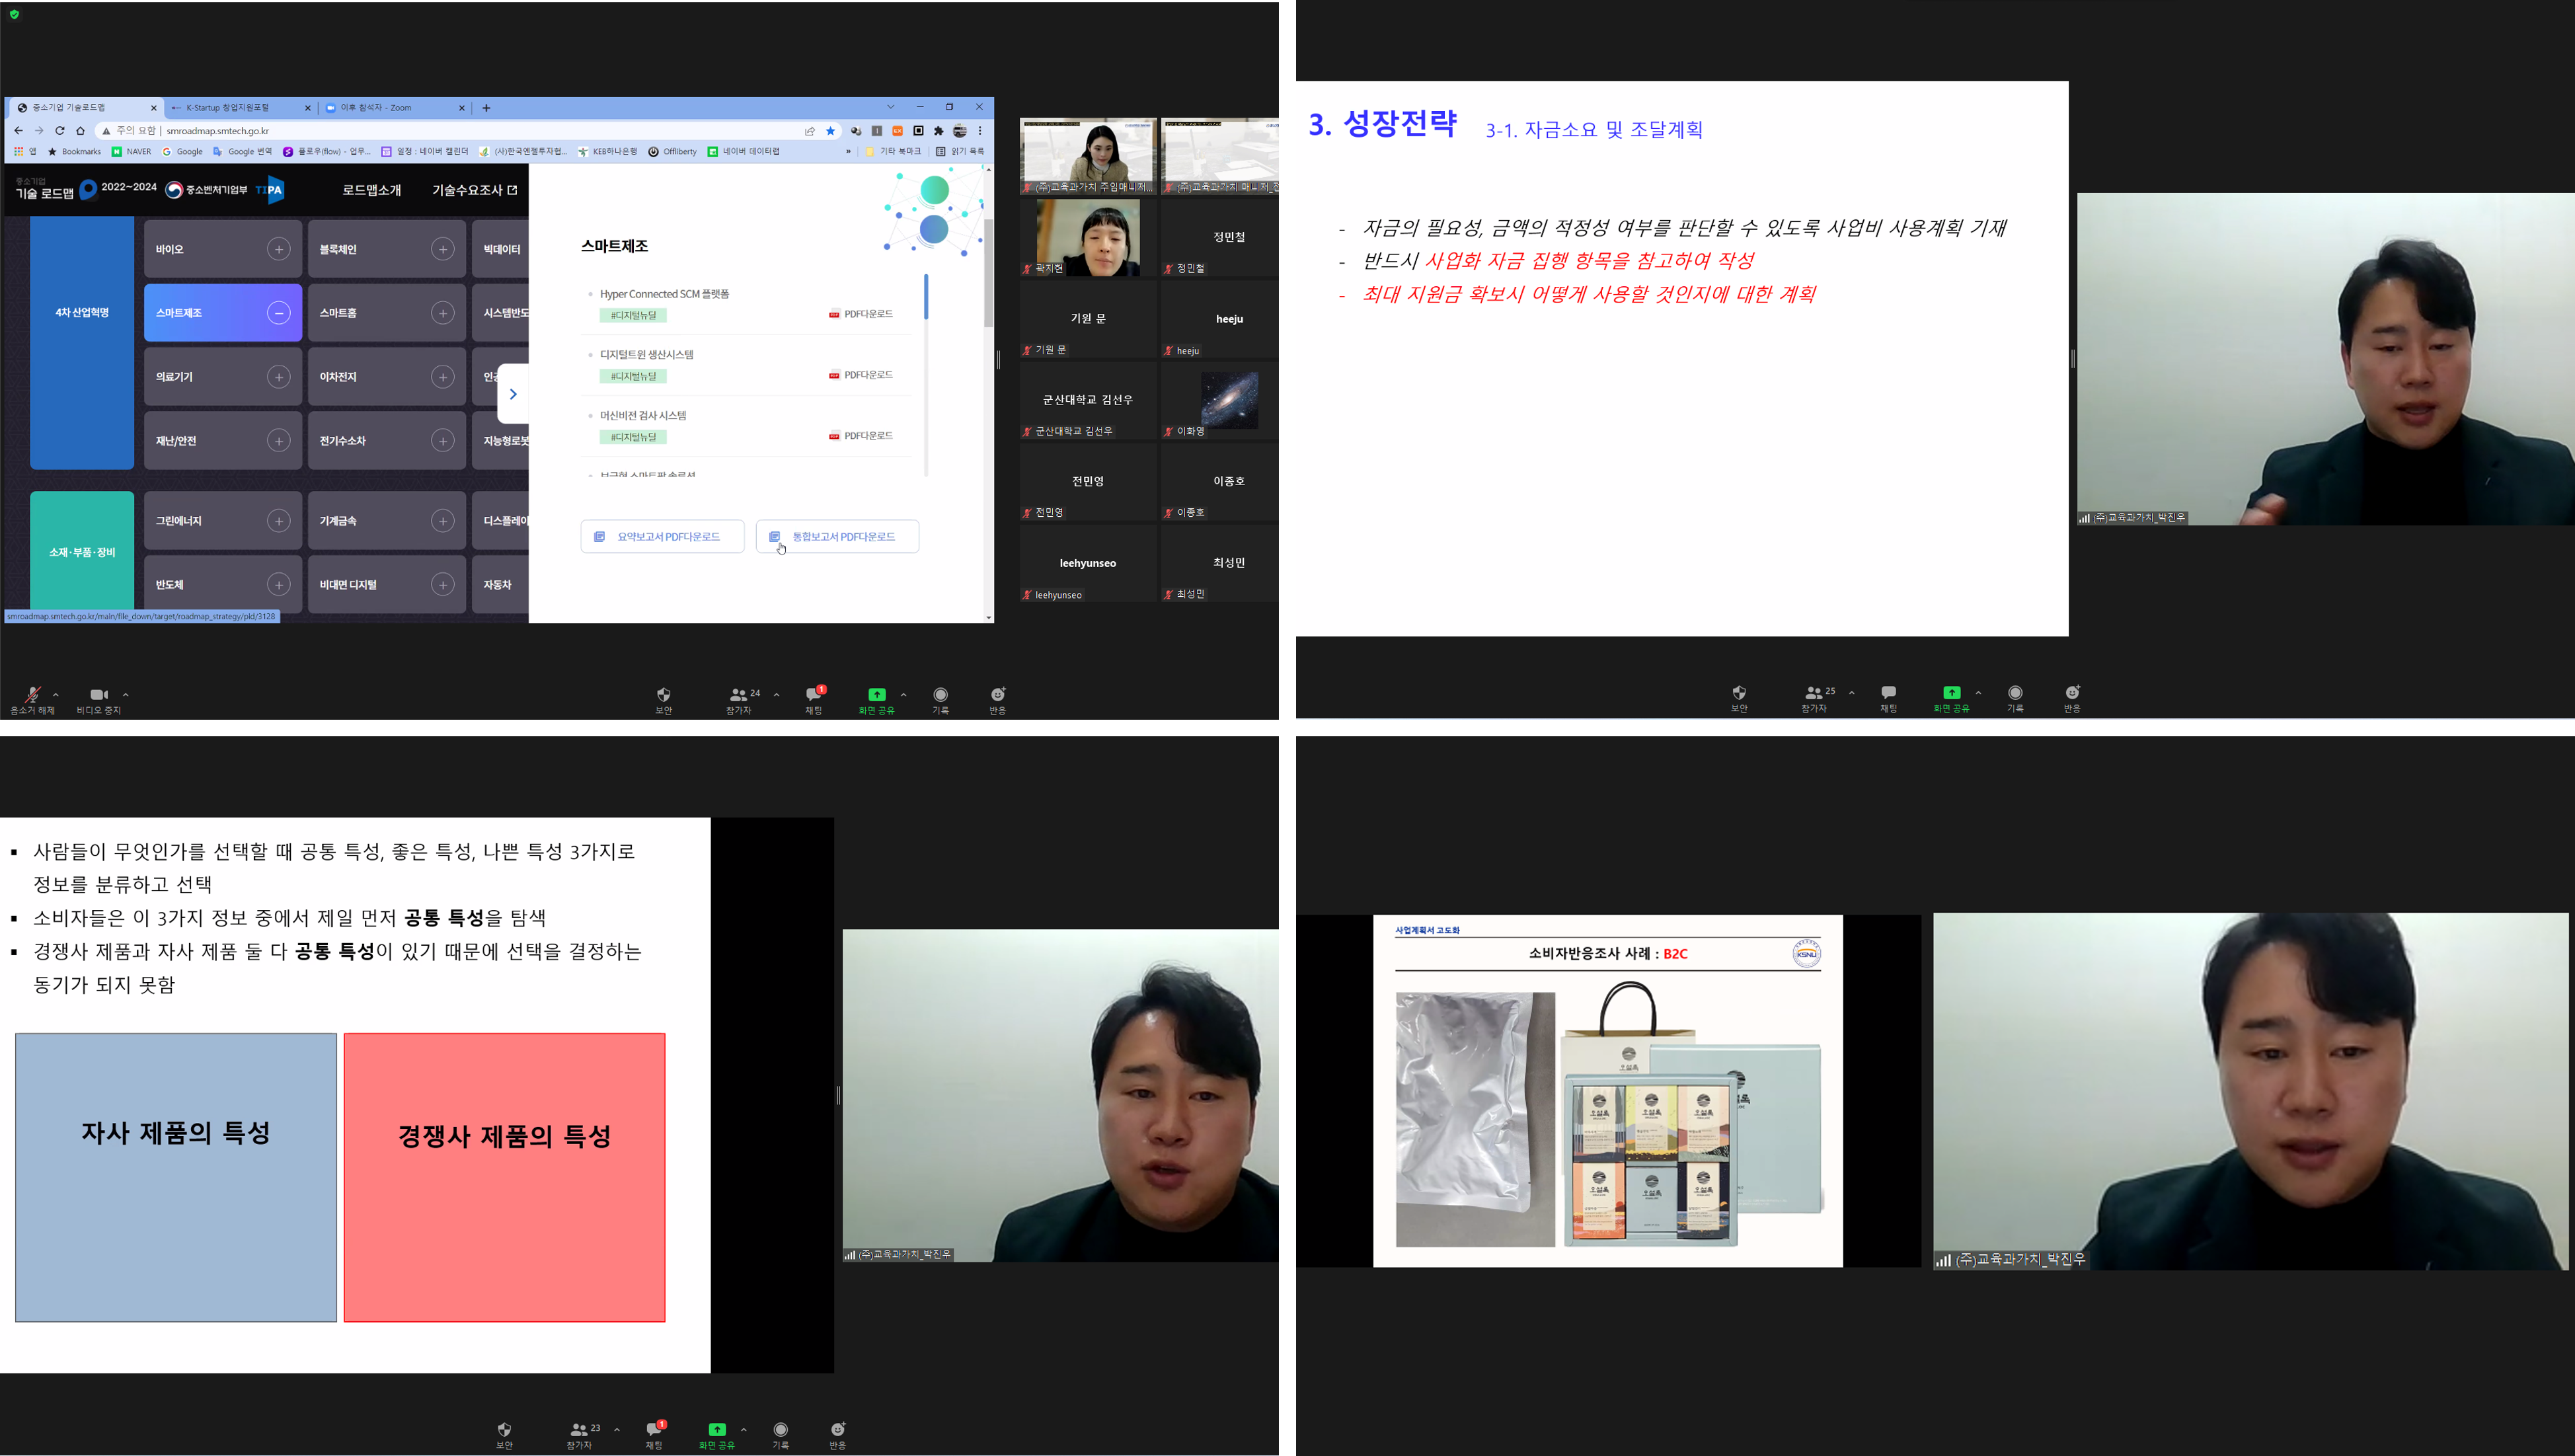Open Chat in browser-sharing Zoom window
Image resolution: width=2575 pixels, height=1456 pixels.
click(814, 700)
